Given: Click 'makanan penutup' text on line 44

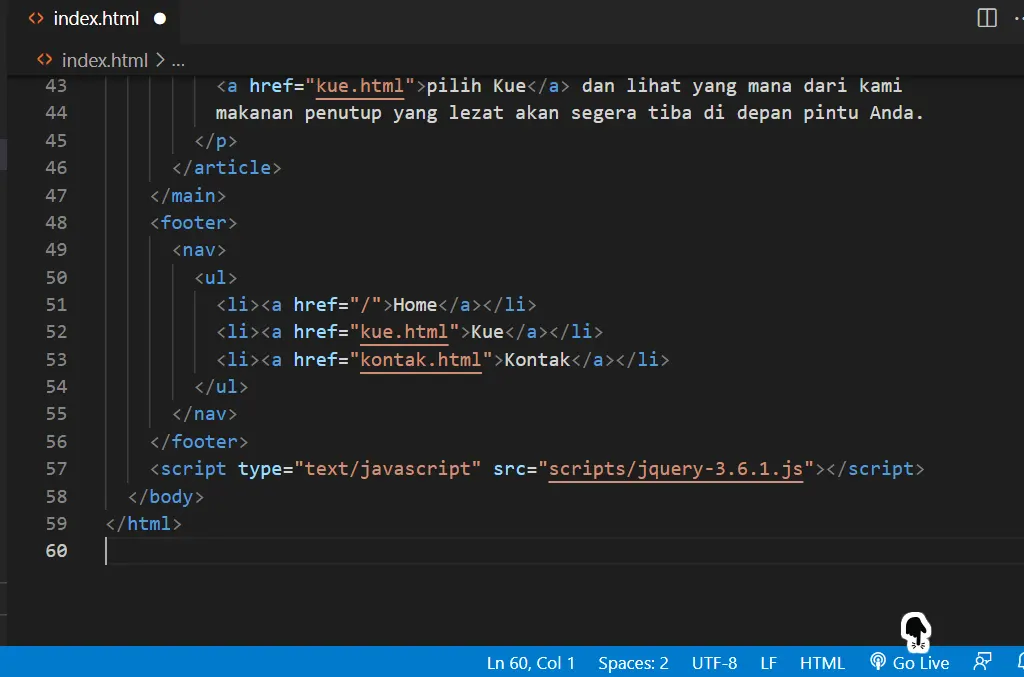Looking at the screenshot, I should (298, 113).
